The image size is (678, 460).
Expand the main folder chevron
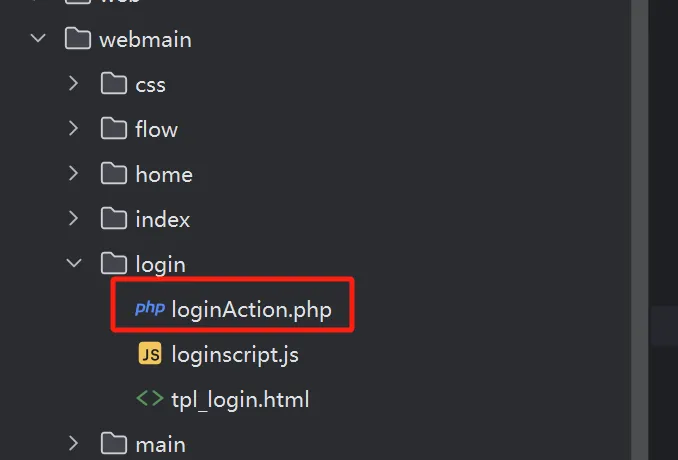[x=74, y=444]
